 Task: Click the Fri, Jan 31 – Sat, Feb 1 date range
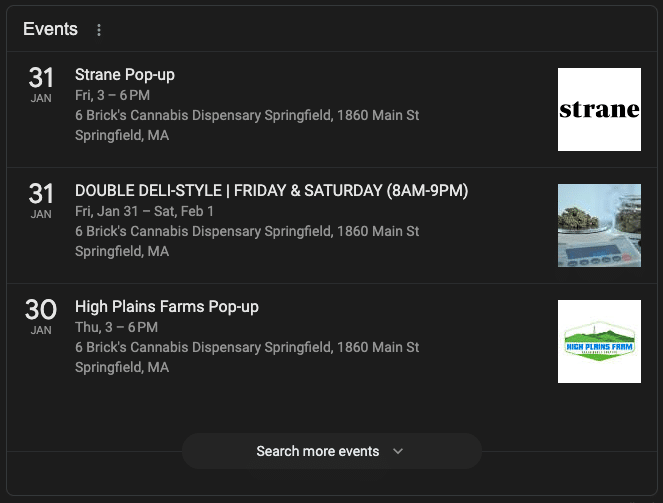coord(144,211)
